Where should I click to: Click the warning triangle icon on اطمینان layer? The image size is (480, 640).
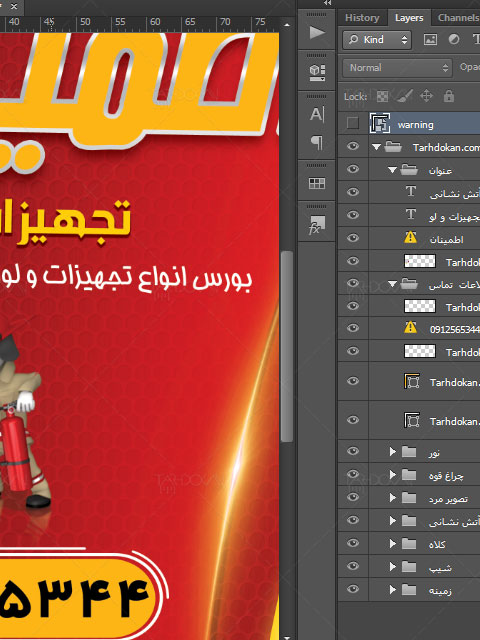click(x=410, y=238)
